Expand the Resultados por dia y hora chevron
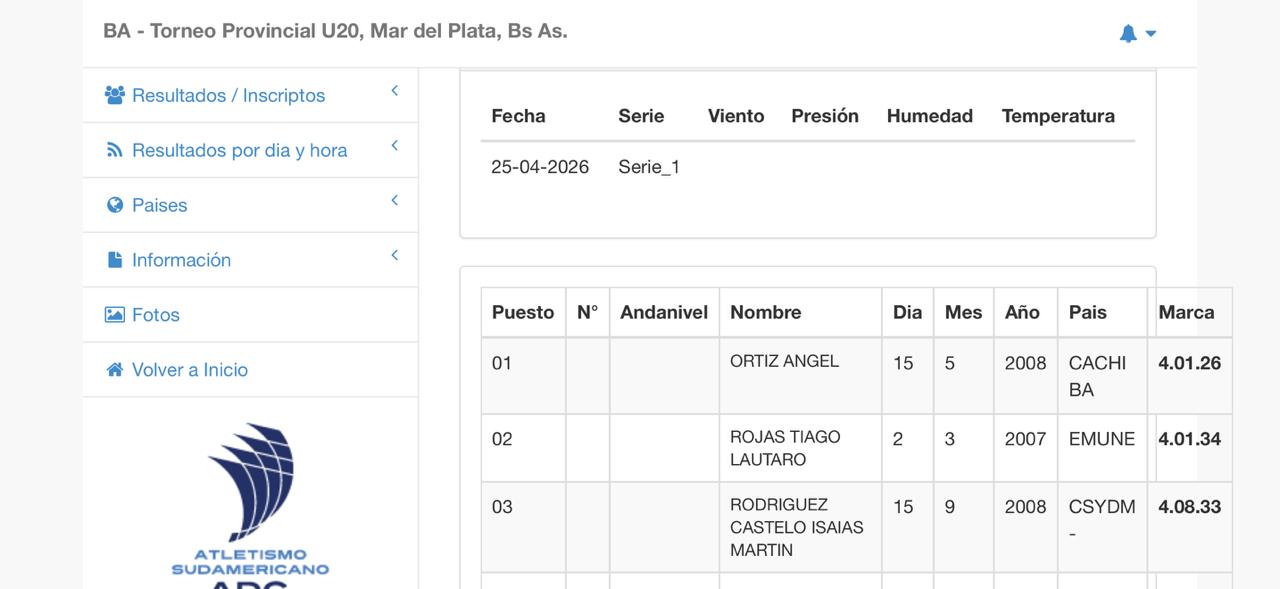Image resolution: width=1280 pixels, height=589 pixels. [395, 146]
